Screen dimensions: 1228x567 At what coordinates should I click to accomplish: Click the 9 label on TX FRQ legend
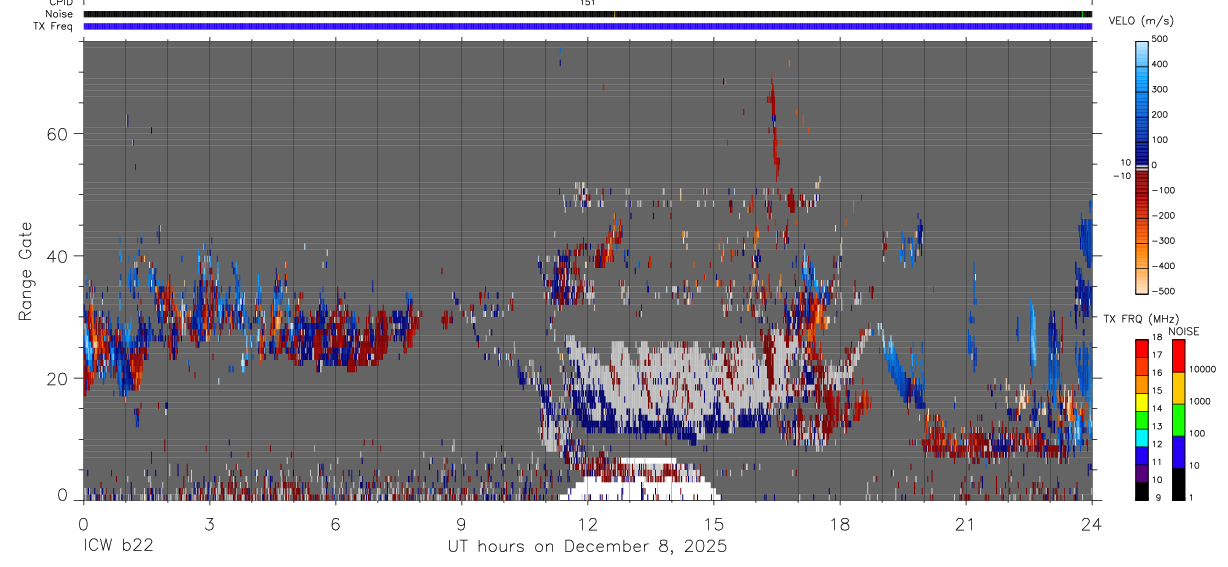point(1158,497)
